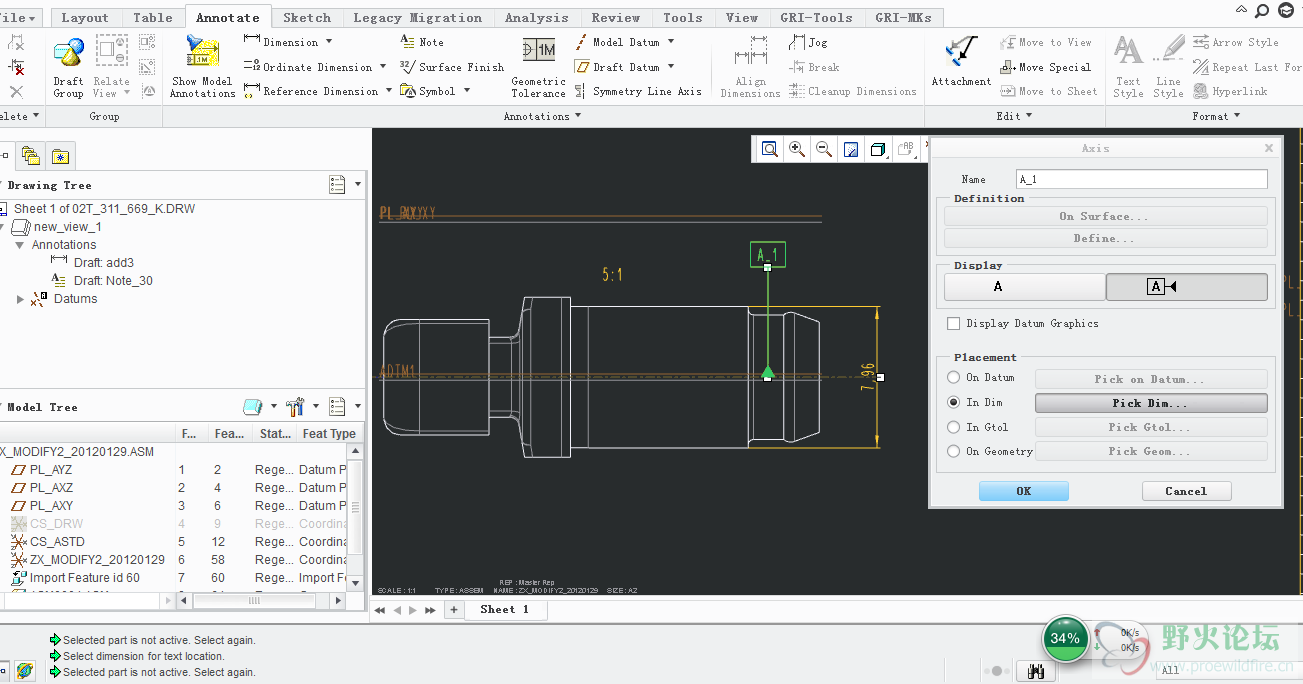The height and width of the screenshot is (684, 1303).
Task: Switch to the Sketch ribbon tab
Action: pyautogui.click(x=307, y=17)
